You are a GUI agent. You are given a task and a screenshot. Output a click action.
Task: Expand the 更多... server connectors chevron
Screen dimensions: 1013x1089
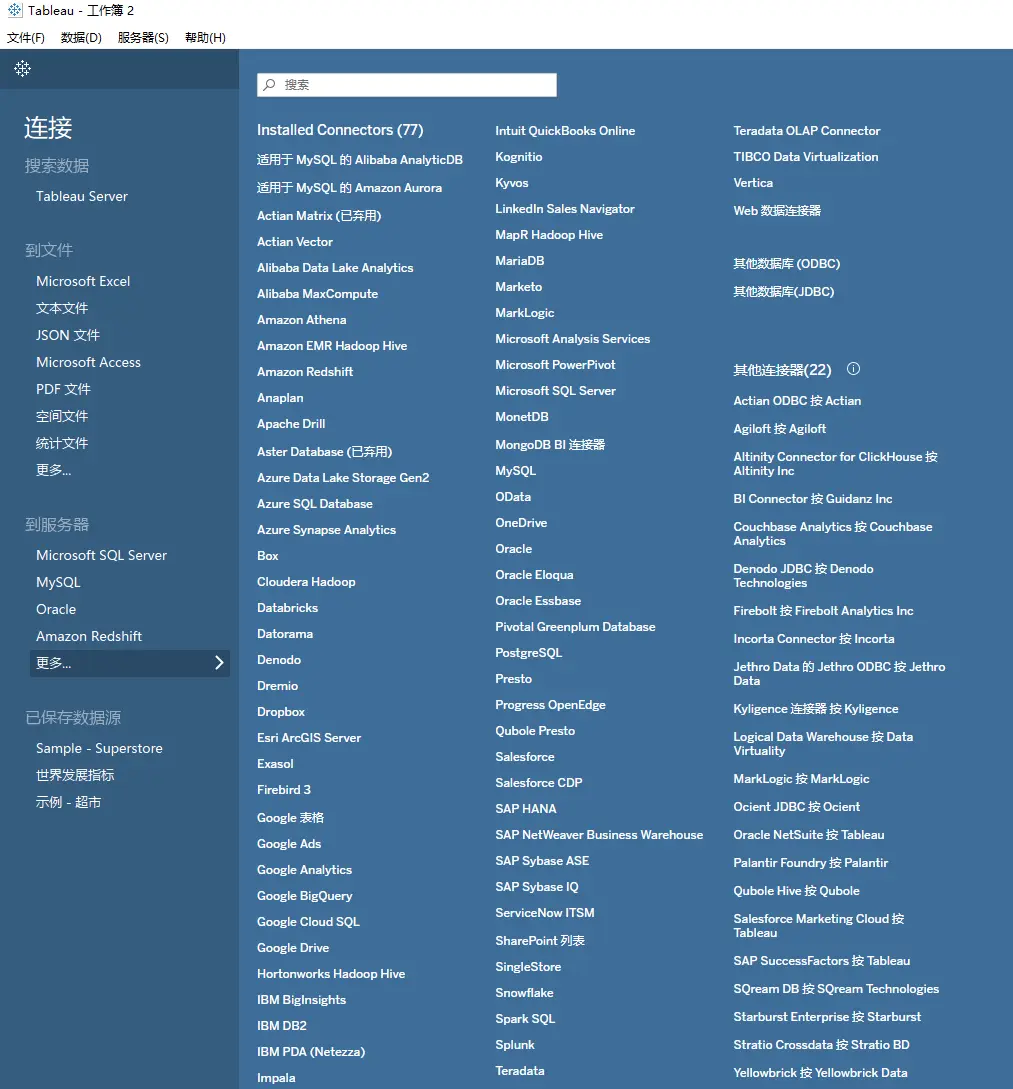[x=219, y=663]
